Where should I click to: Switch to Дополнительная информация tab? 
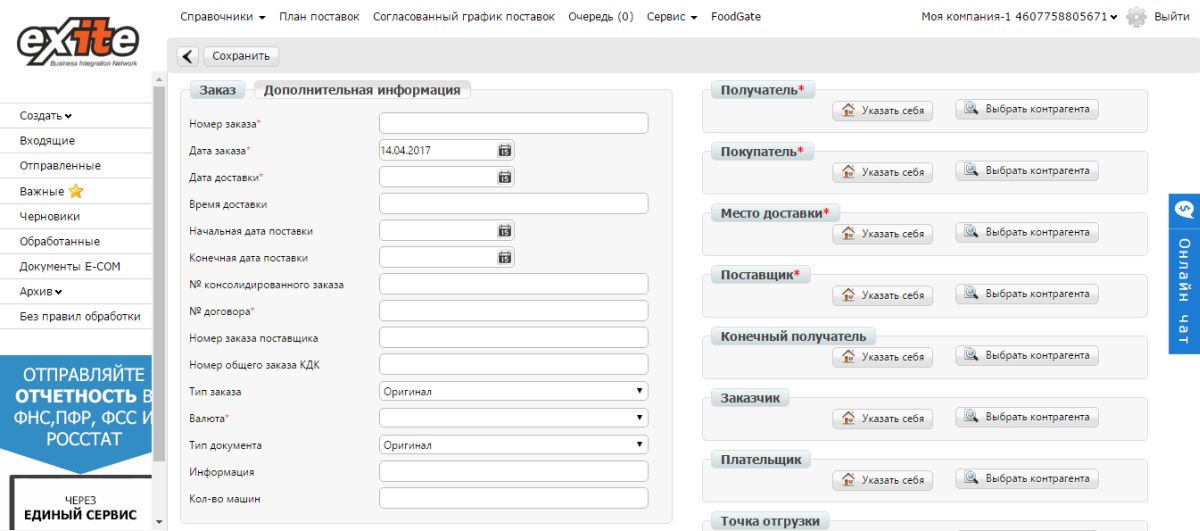click(x=362, y=90)
